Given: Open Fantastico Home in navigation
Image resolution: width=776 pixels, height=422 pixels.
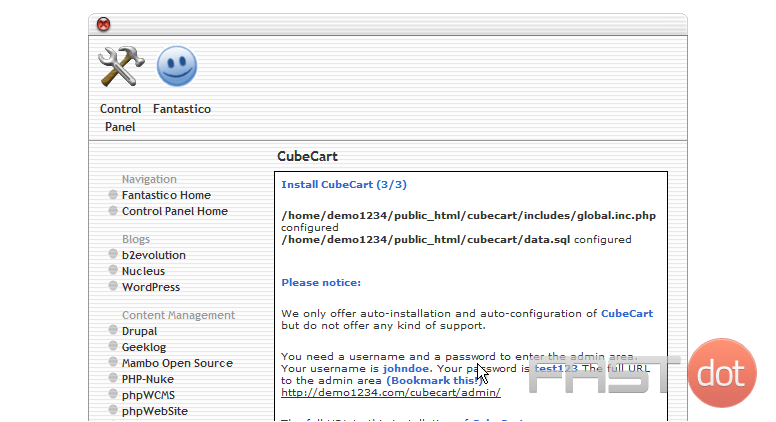Looking at the screenshot, I should point(166,195).
